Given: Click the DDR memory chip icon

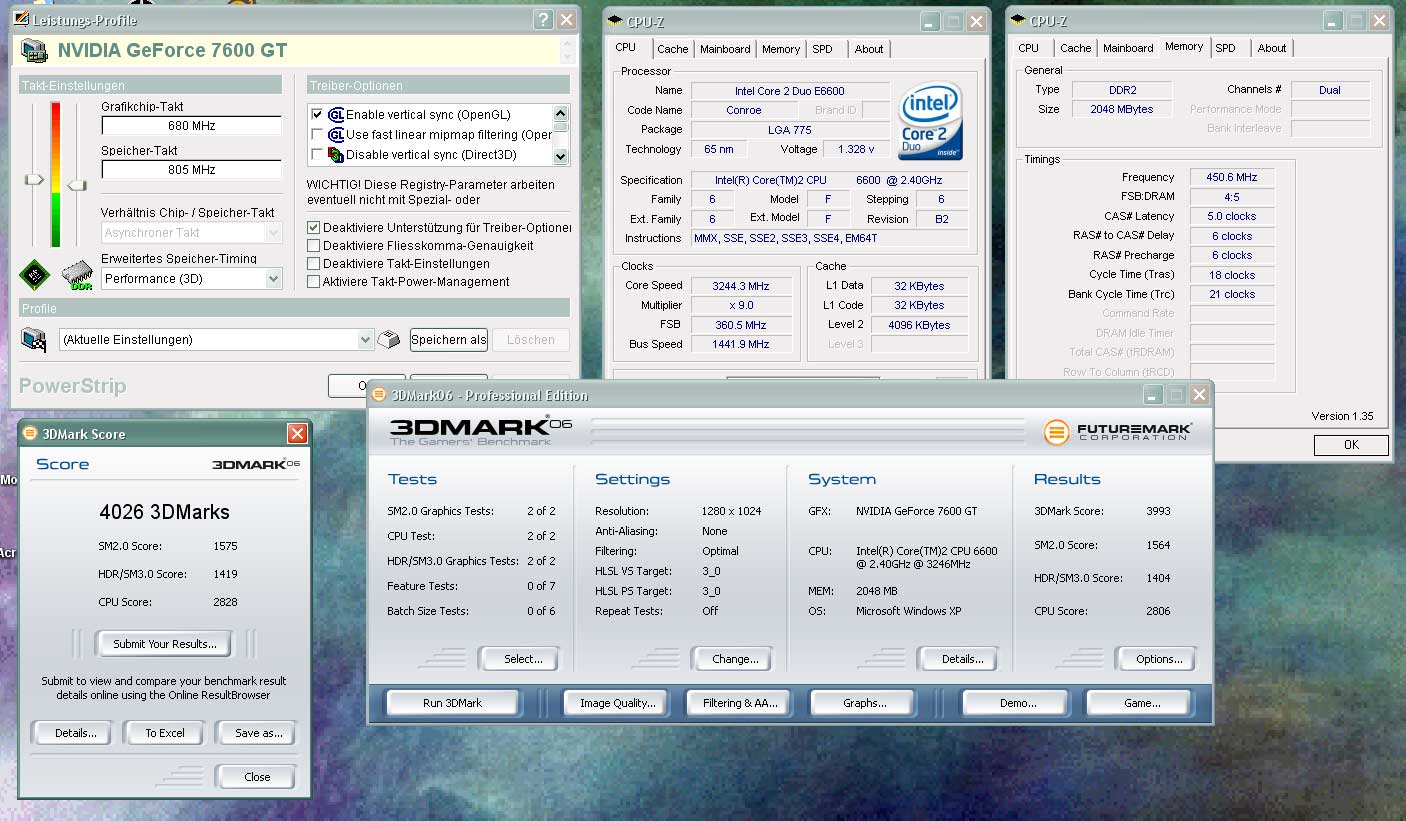Looking at the screenshot, I should click(x=76, y=276).
